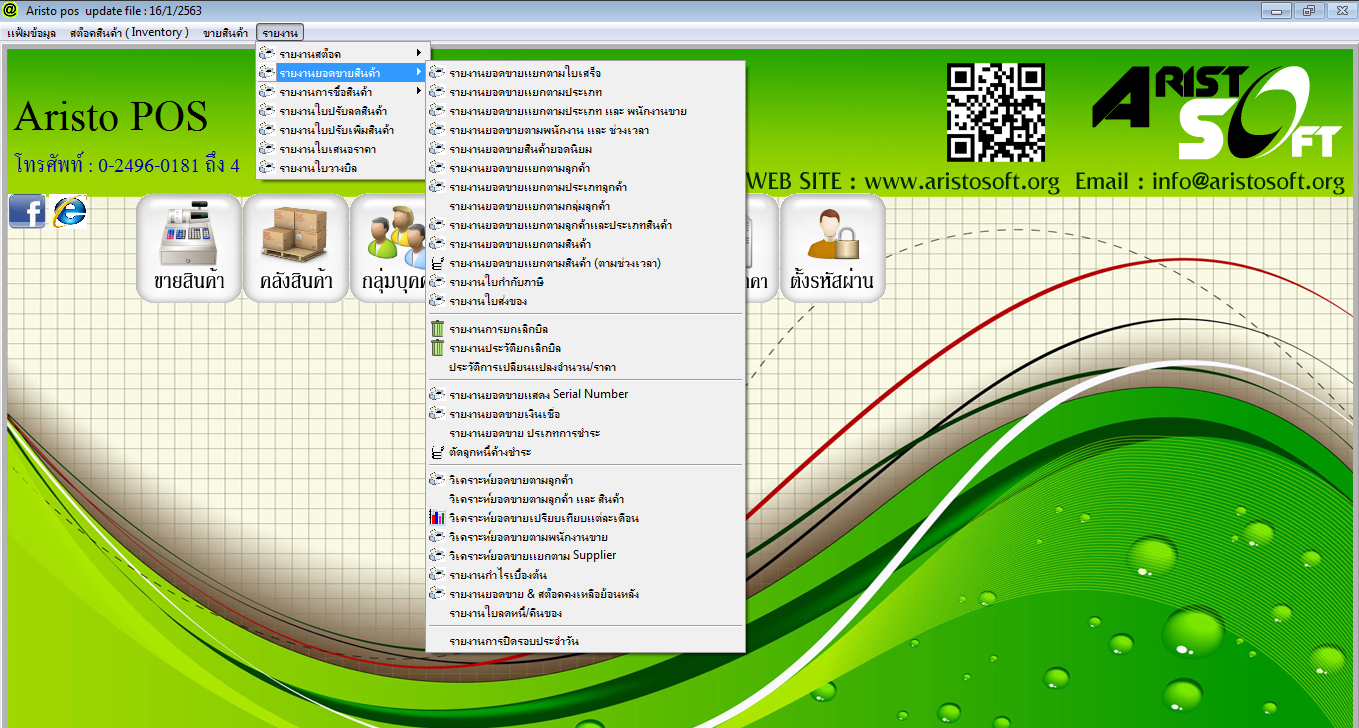Choose รายงานยอดขายแยกตามประเภท
The image size is (1359, 728).
click(585, 92)
